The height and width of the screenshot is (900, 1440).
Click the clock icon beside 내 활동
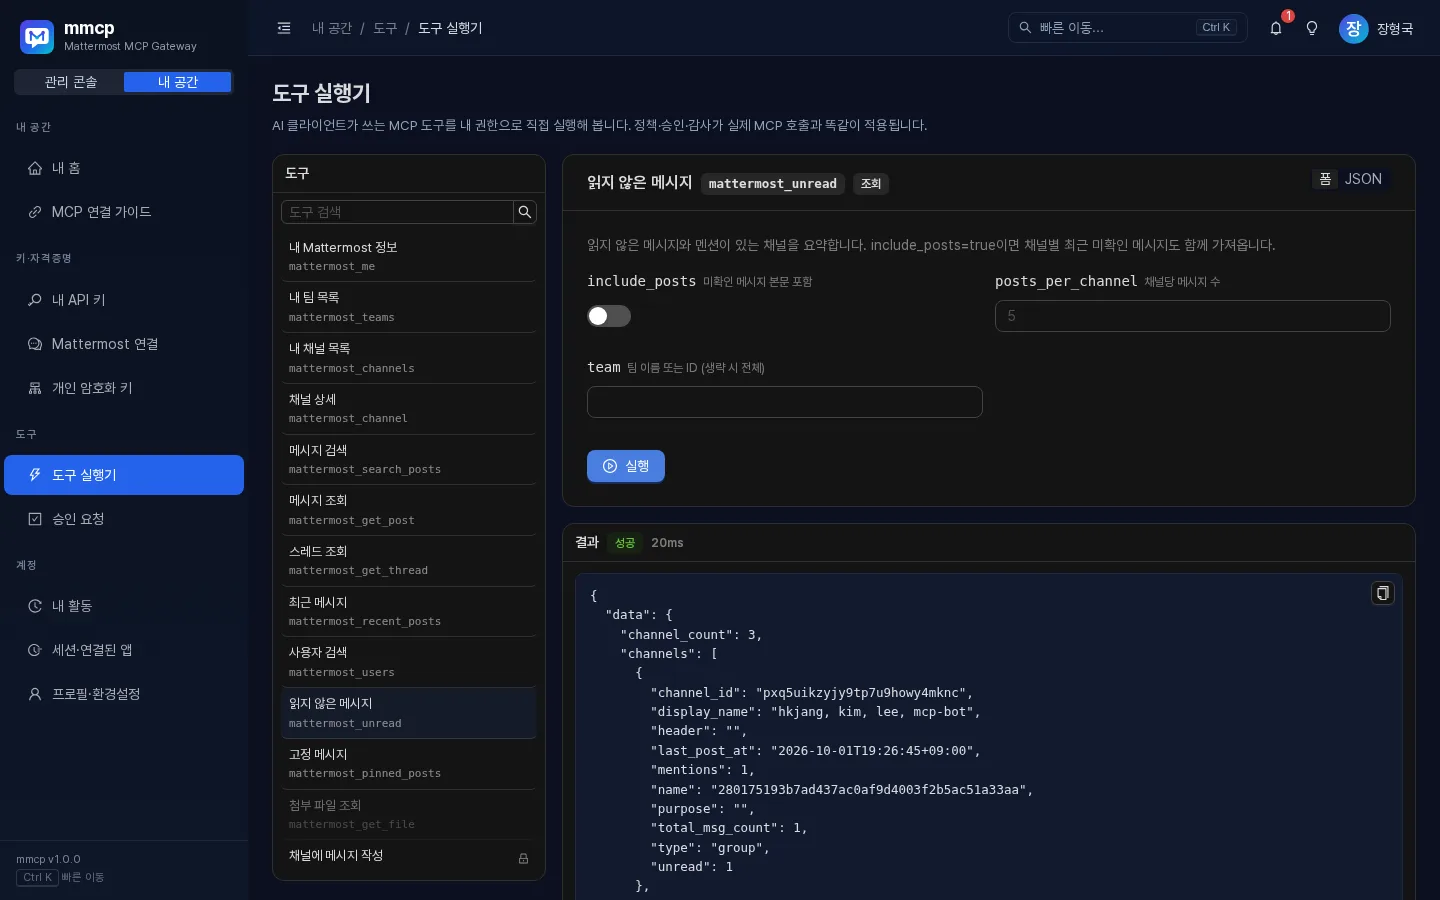click(x=35, y=606)
